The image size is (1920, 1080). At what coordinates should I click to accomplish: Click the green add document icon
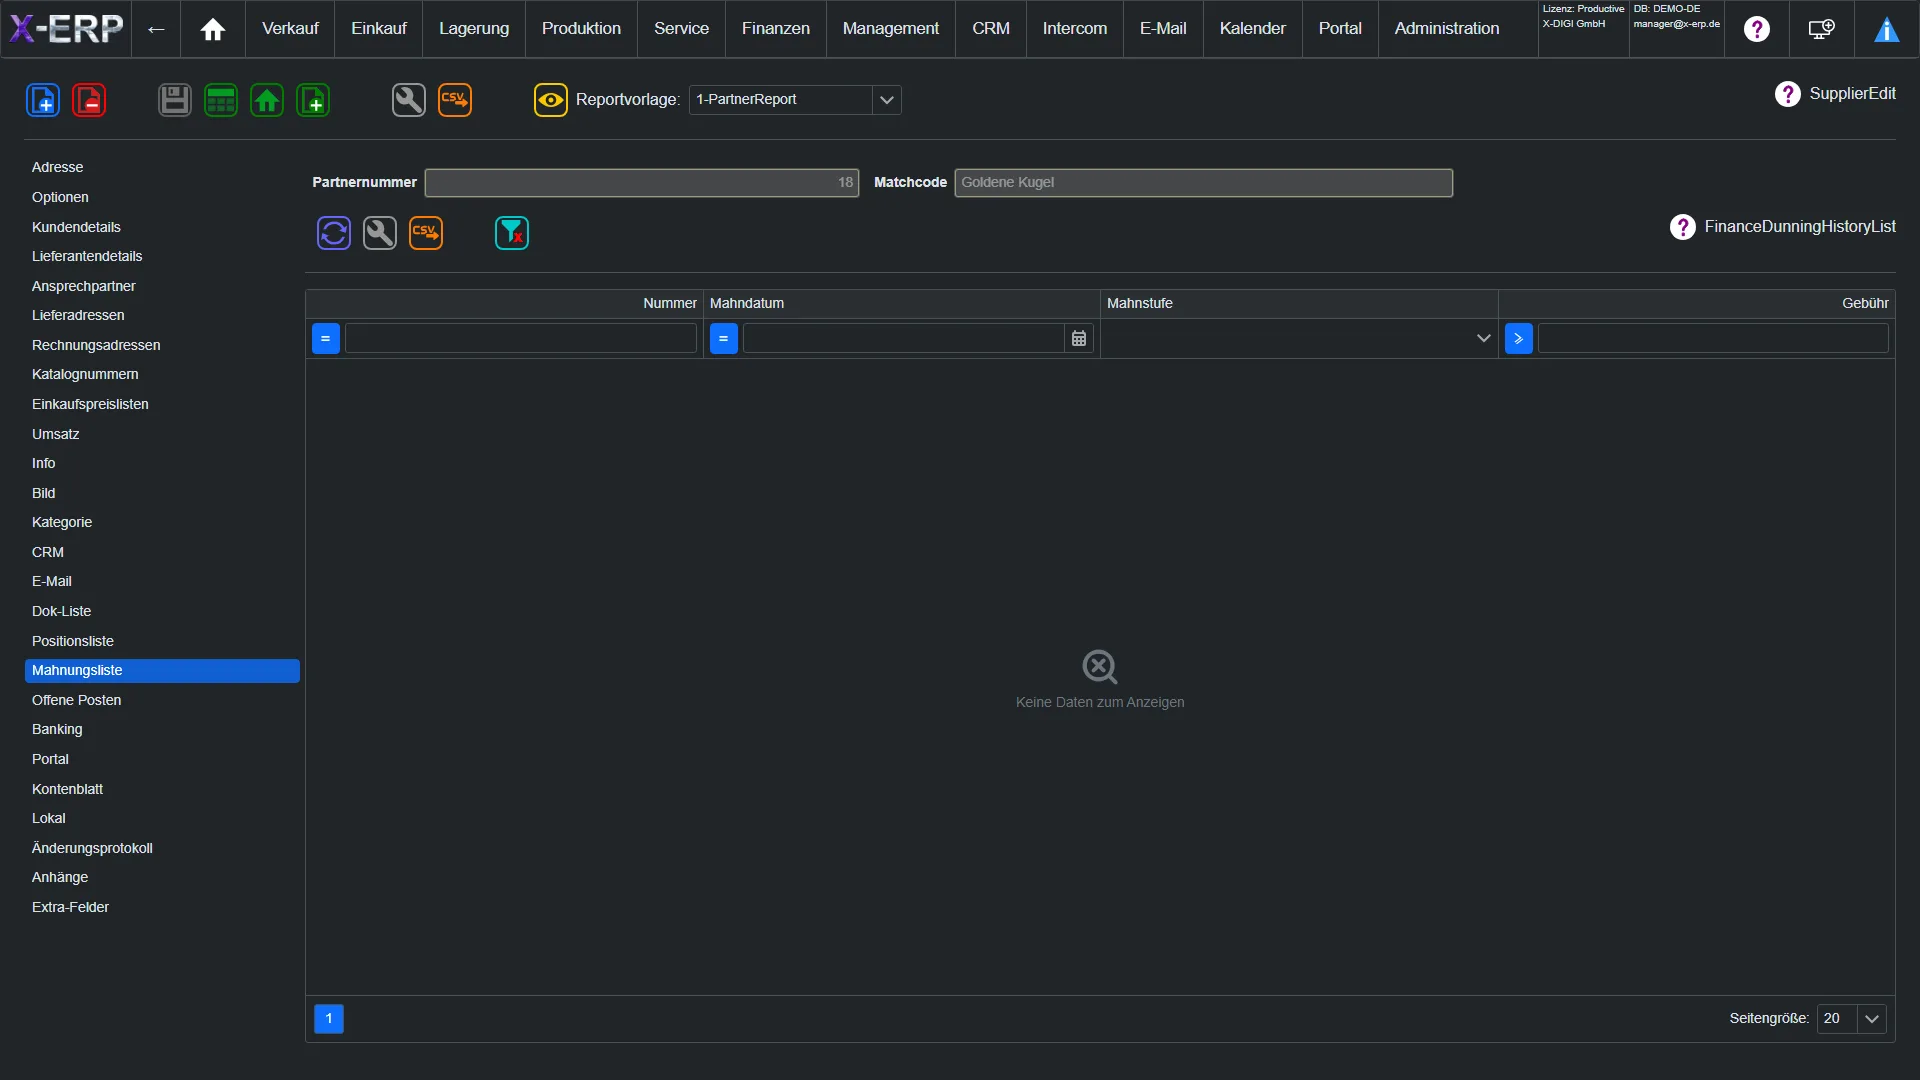click(x=313, y=100)
